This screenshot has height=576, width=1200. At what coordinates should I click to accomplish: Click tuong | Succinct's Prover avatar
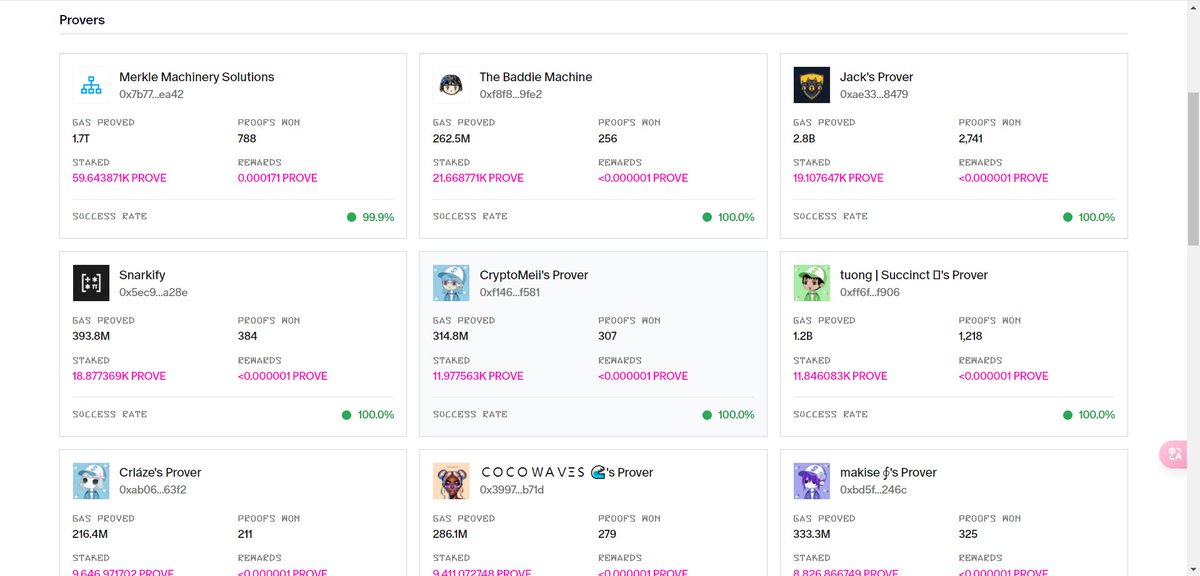click(x=812, y=283)
